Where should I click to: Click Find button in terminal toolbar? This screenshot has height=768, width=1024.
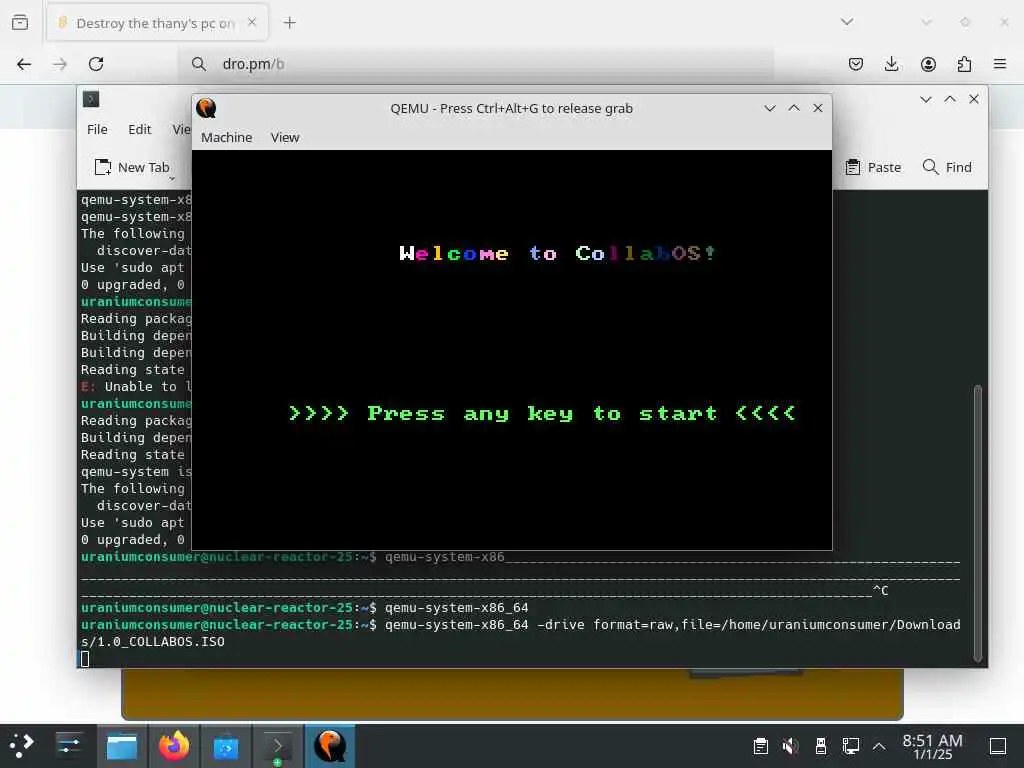coord(947,167)
